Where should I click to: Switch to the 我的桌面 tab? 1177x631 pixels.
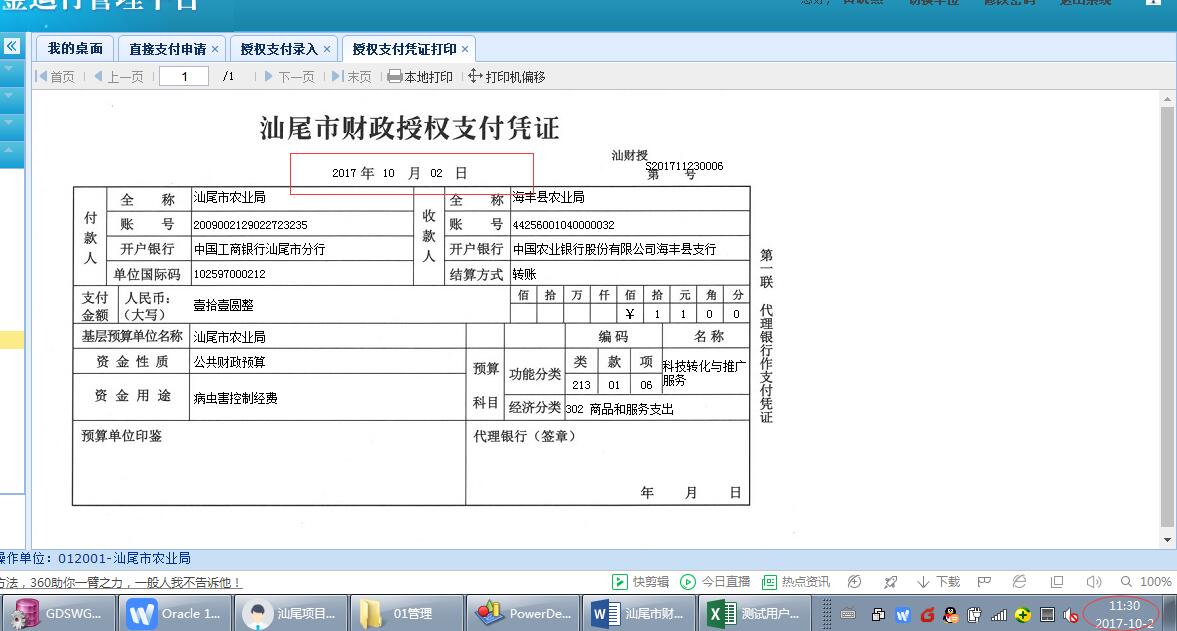tap(75, 49)
